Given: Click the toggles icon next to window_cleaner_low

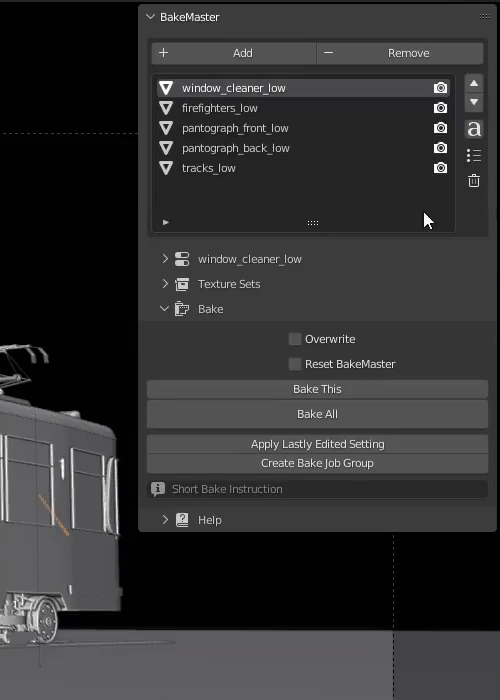Looking at the screenshot, I should click(182, 259).
